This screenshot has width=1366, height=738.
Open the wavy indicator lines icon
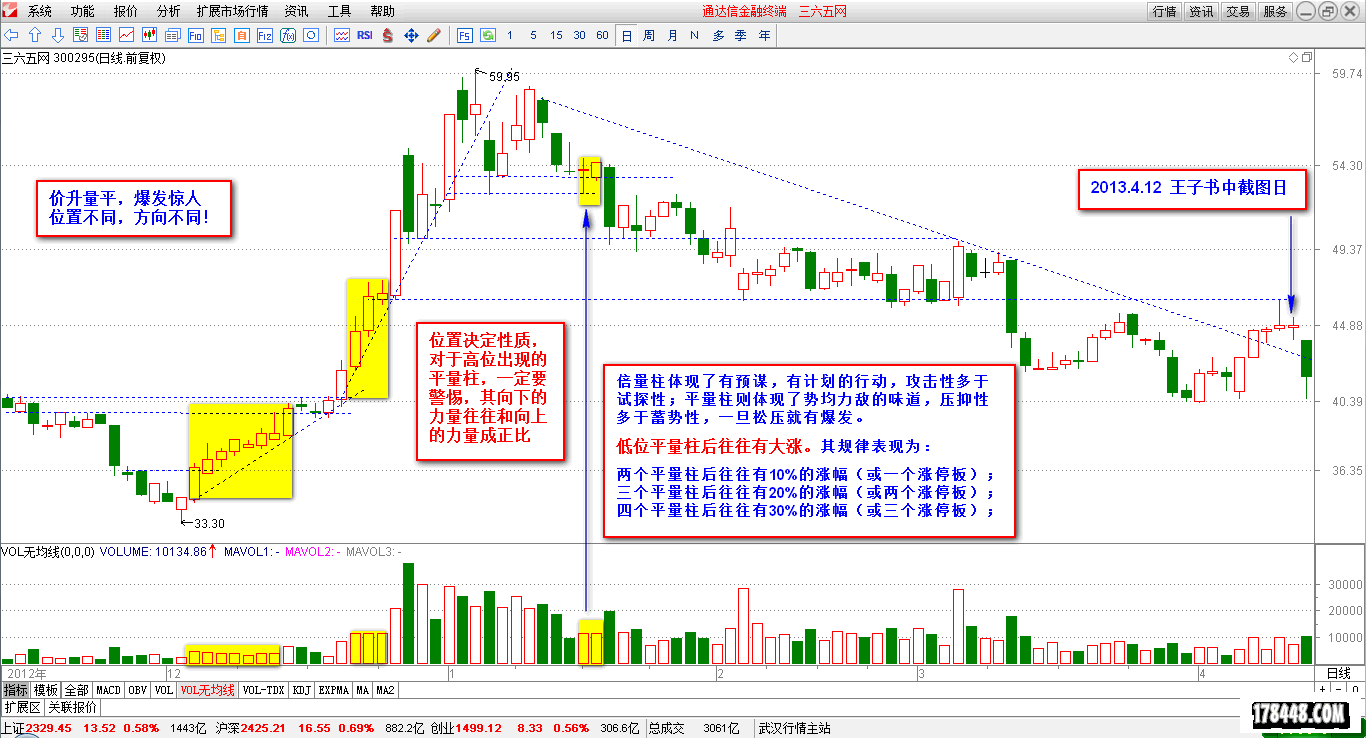(x=342, y=35)
